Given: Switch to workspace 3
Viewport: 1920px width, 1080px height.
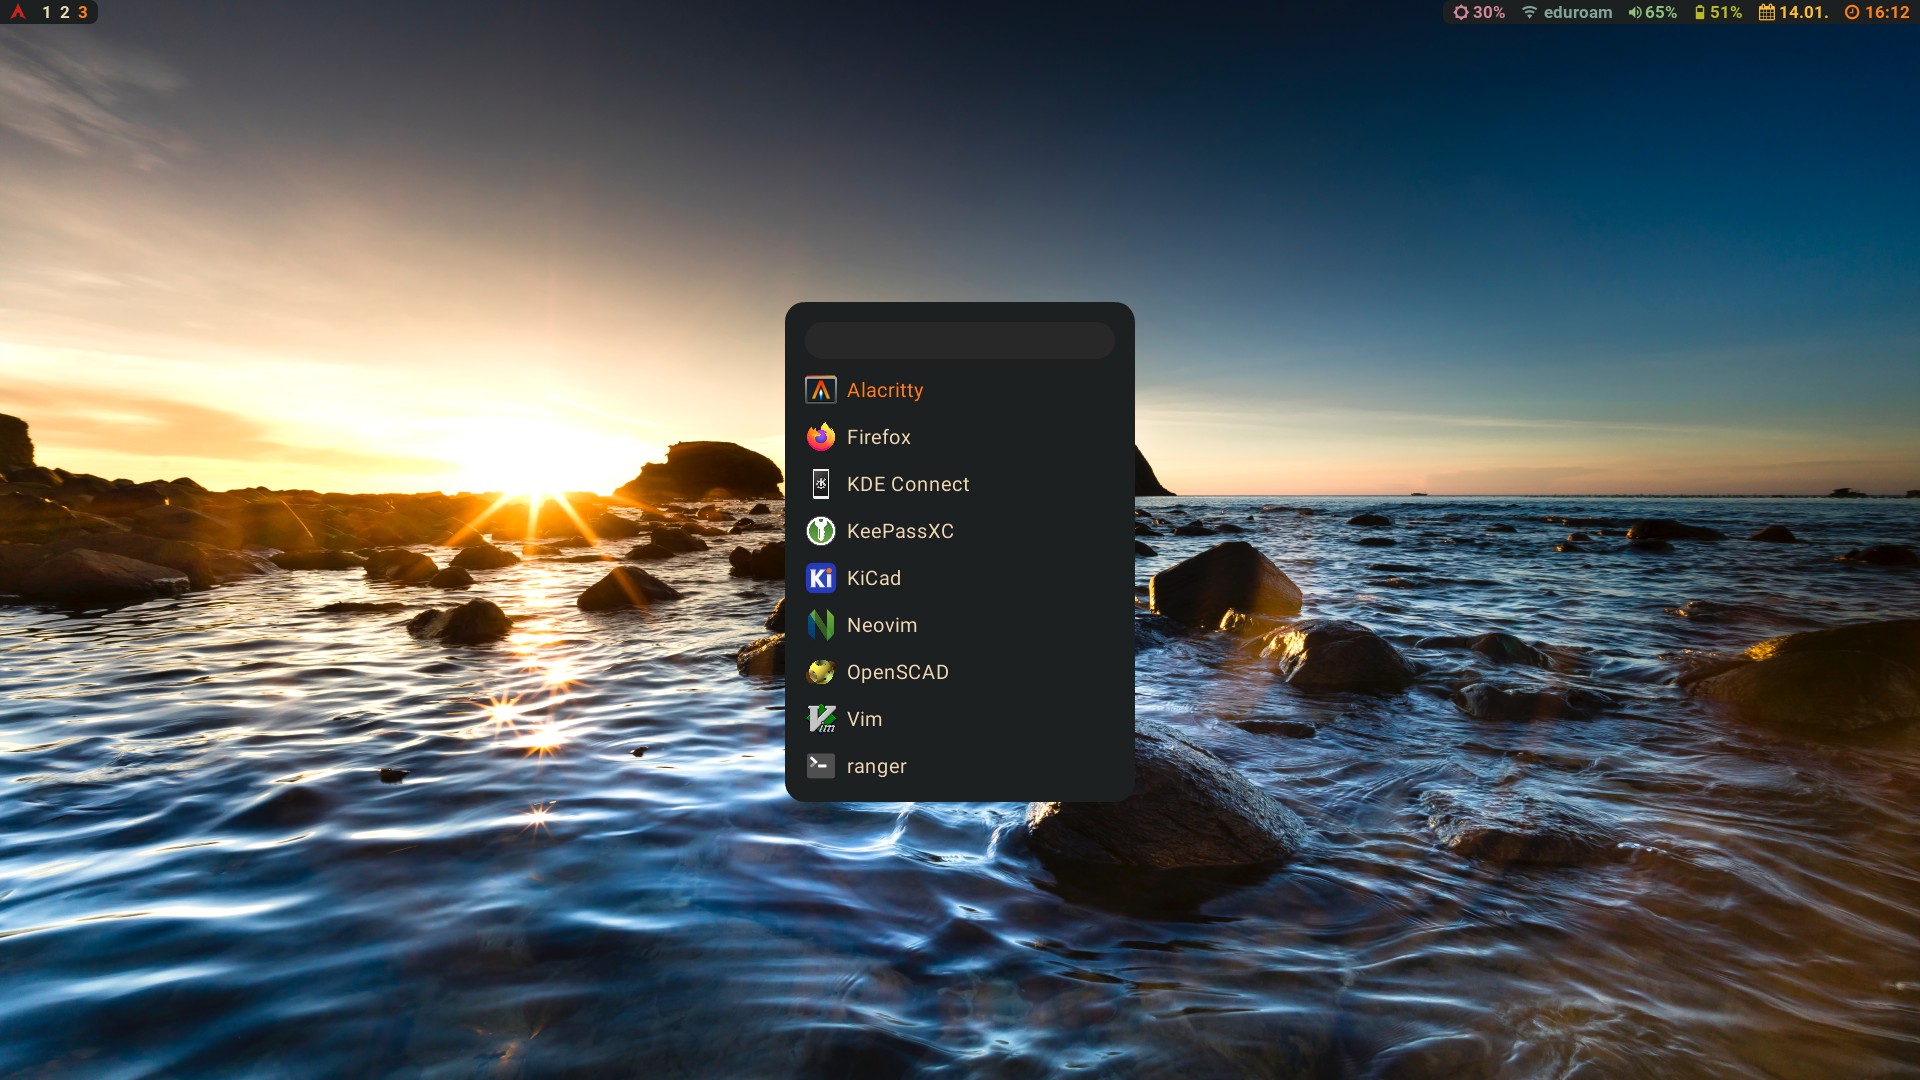Looking at the screenshot, I should [83, 12].
